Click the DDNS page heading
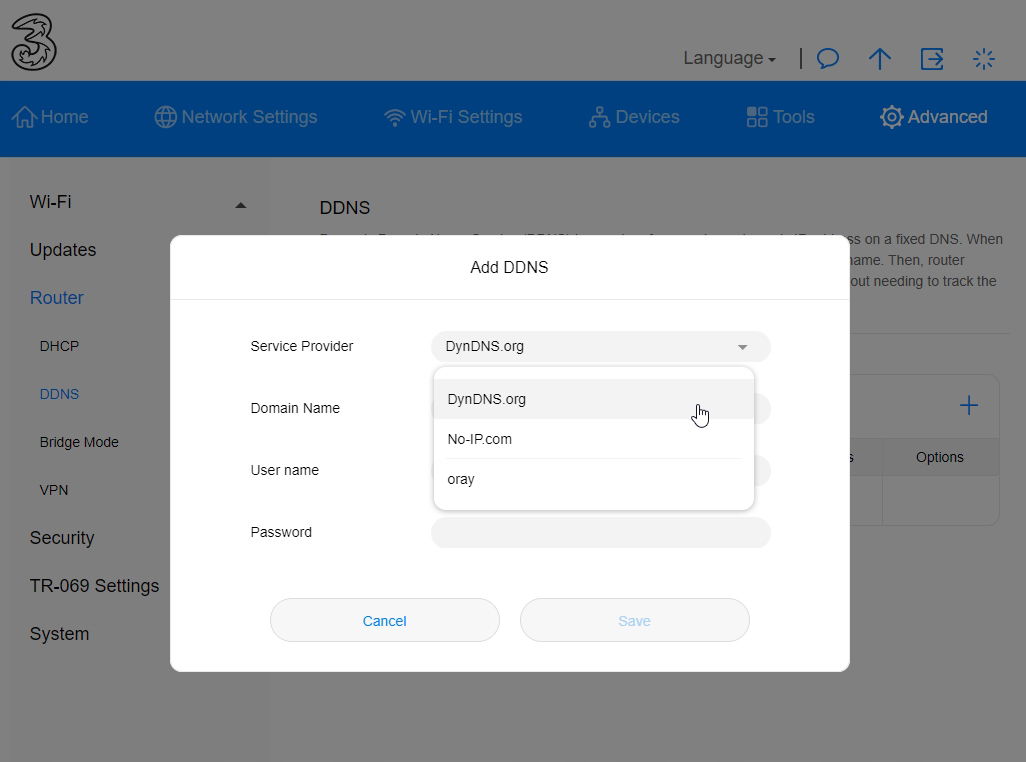 click(345, 208)
